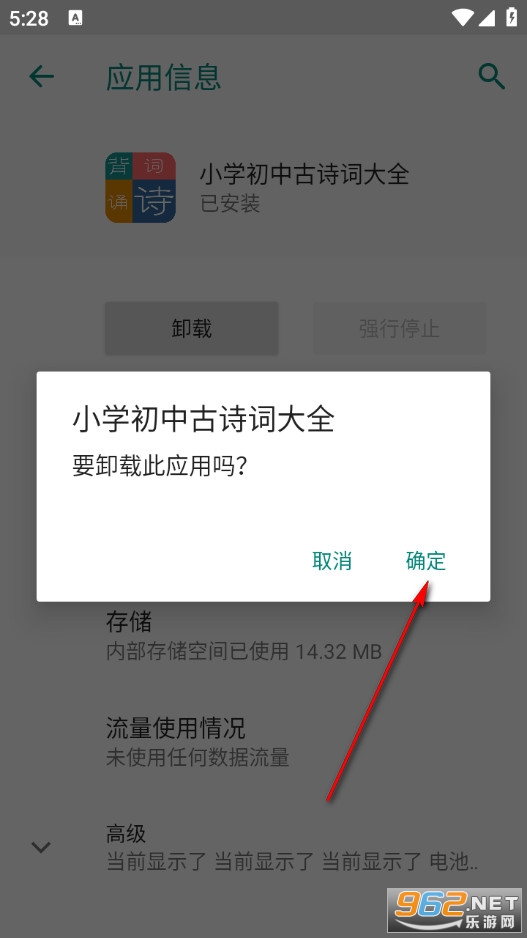Screen dimensions: 527x938
Task: Tap the dialog title 小学初中古诗词大全
Action: coord(203,419)
